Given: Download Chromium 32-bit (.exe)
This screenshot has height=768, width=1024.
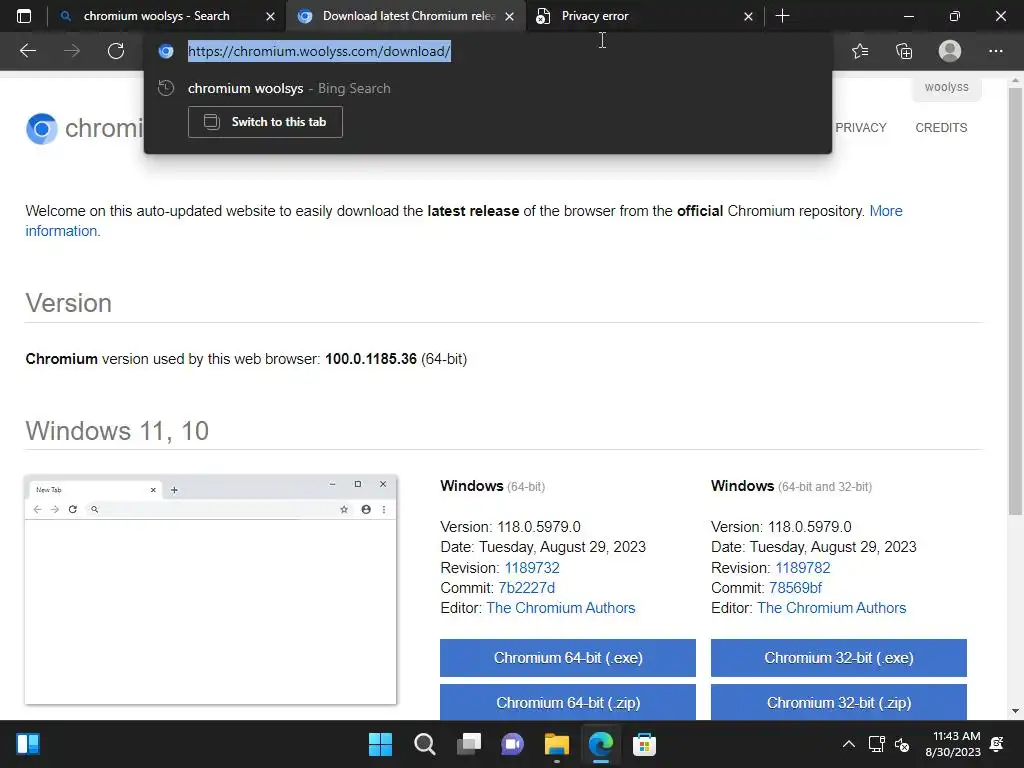Looking at the screenshot, I should tap(839, 658).
